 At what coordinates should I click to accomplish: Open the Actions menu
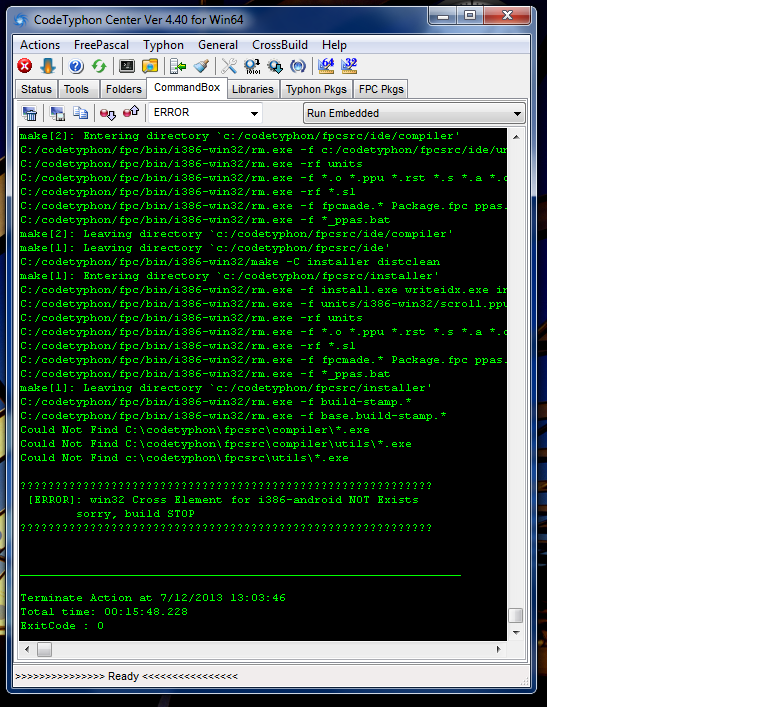(40, 45)
